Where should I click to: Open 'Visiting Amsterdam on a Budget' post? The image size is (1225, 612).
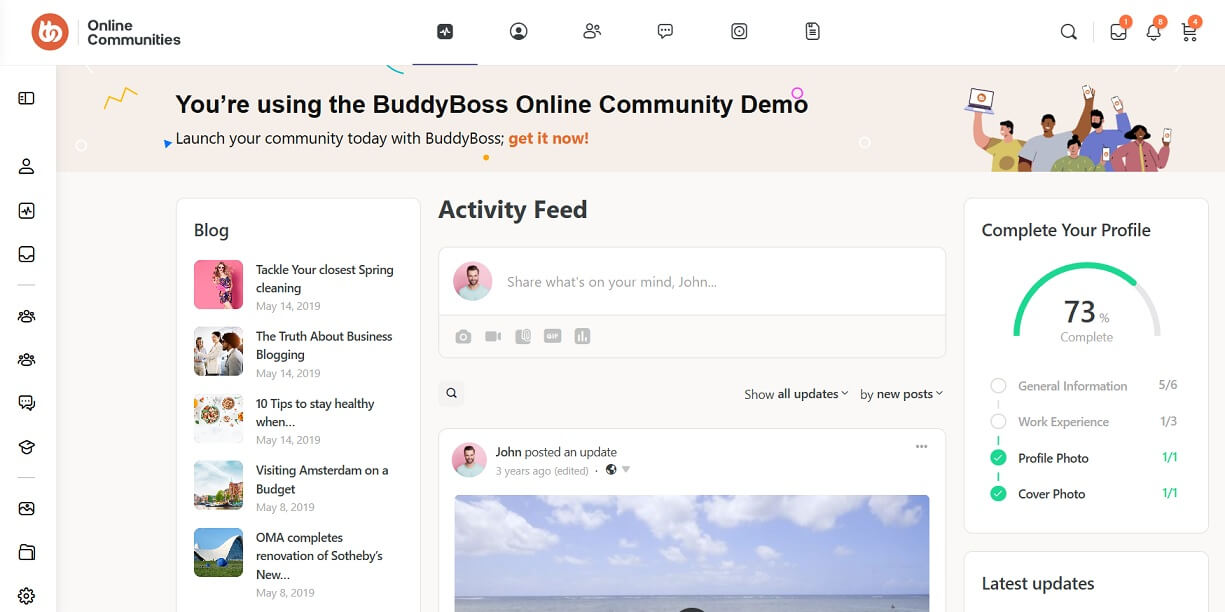322,480
